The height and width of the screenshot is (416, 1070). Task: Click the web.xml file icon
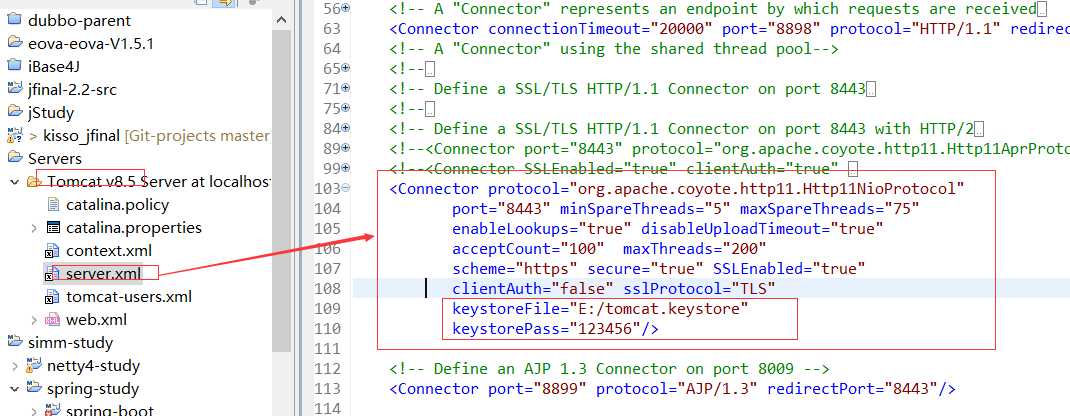tap(53, 319)
